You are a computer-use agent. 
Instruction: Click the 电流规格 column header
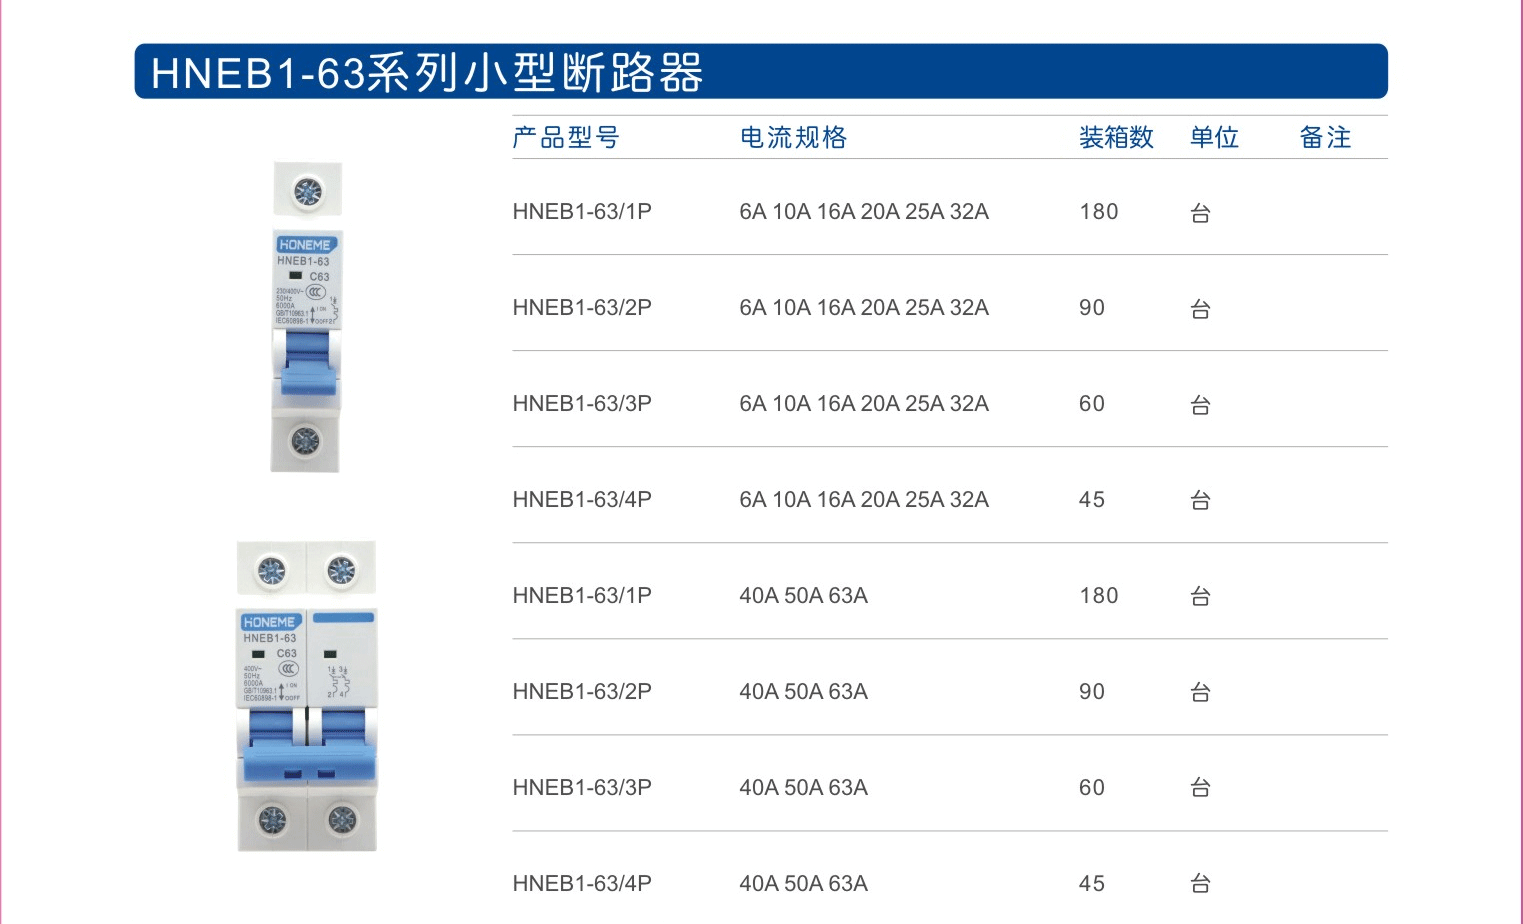[793, 137]
